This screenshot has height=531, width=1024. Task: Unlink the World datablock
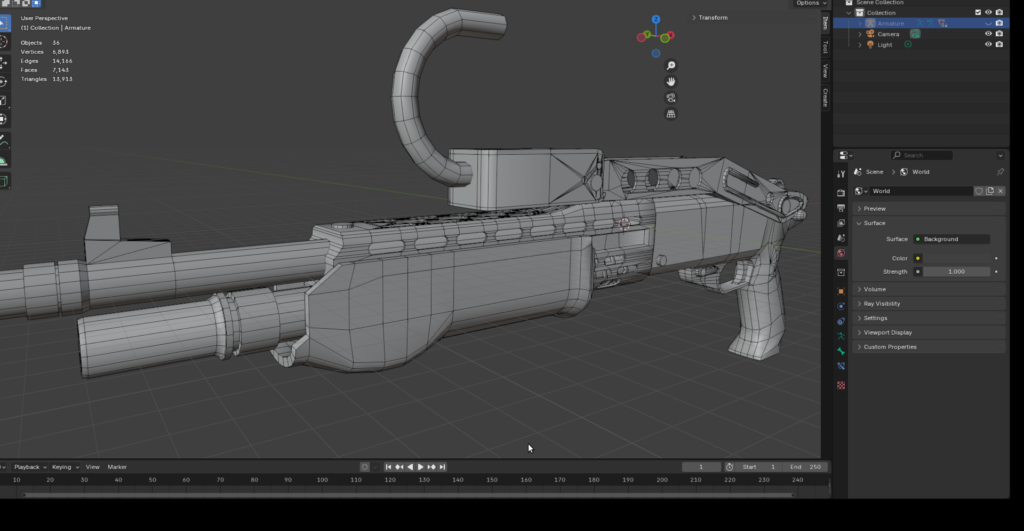point(1000,191)
